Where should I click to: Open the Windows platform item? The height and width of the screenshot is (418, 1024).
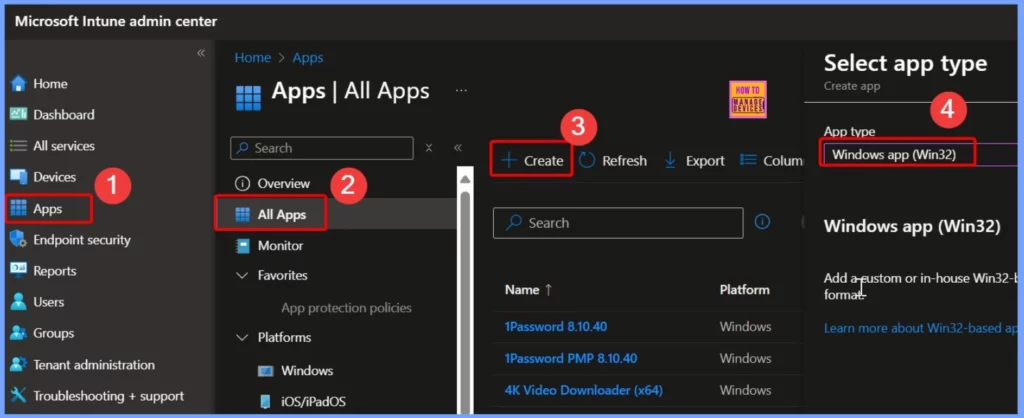[307, 370]
